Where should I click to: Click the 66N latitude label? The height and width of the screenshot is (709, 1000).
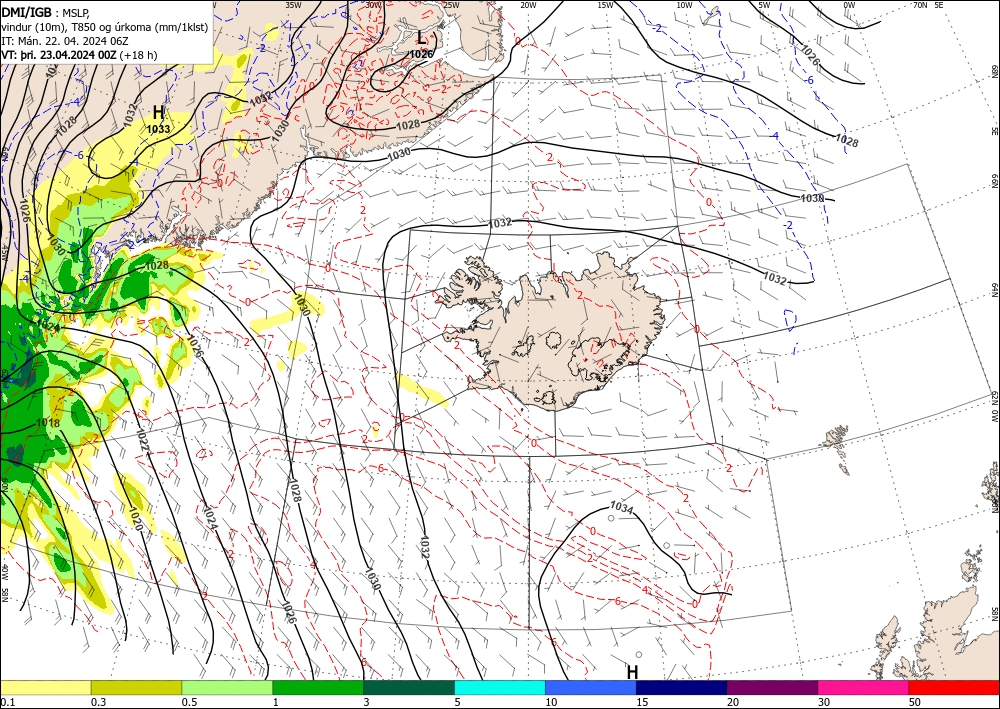(994, 182)
